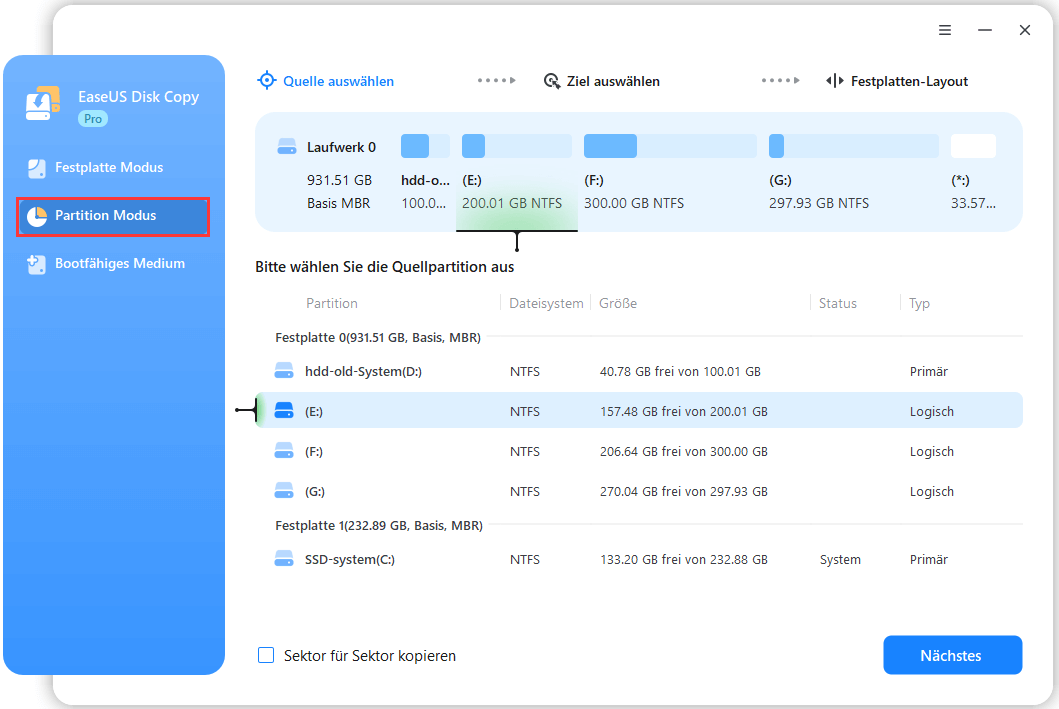The width and height of the screenshot is (1059, 709).
Task: Click 206.64 GB frei von 300.00 GB
Action: (x=683, y=451)
